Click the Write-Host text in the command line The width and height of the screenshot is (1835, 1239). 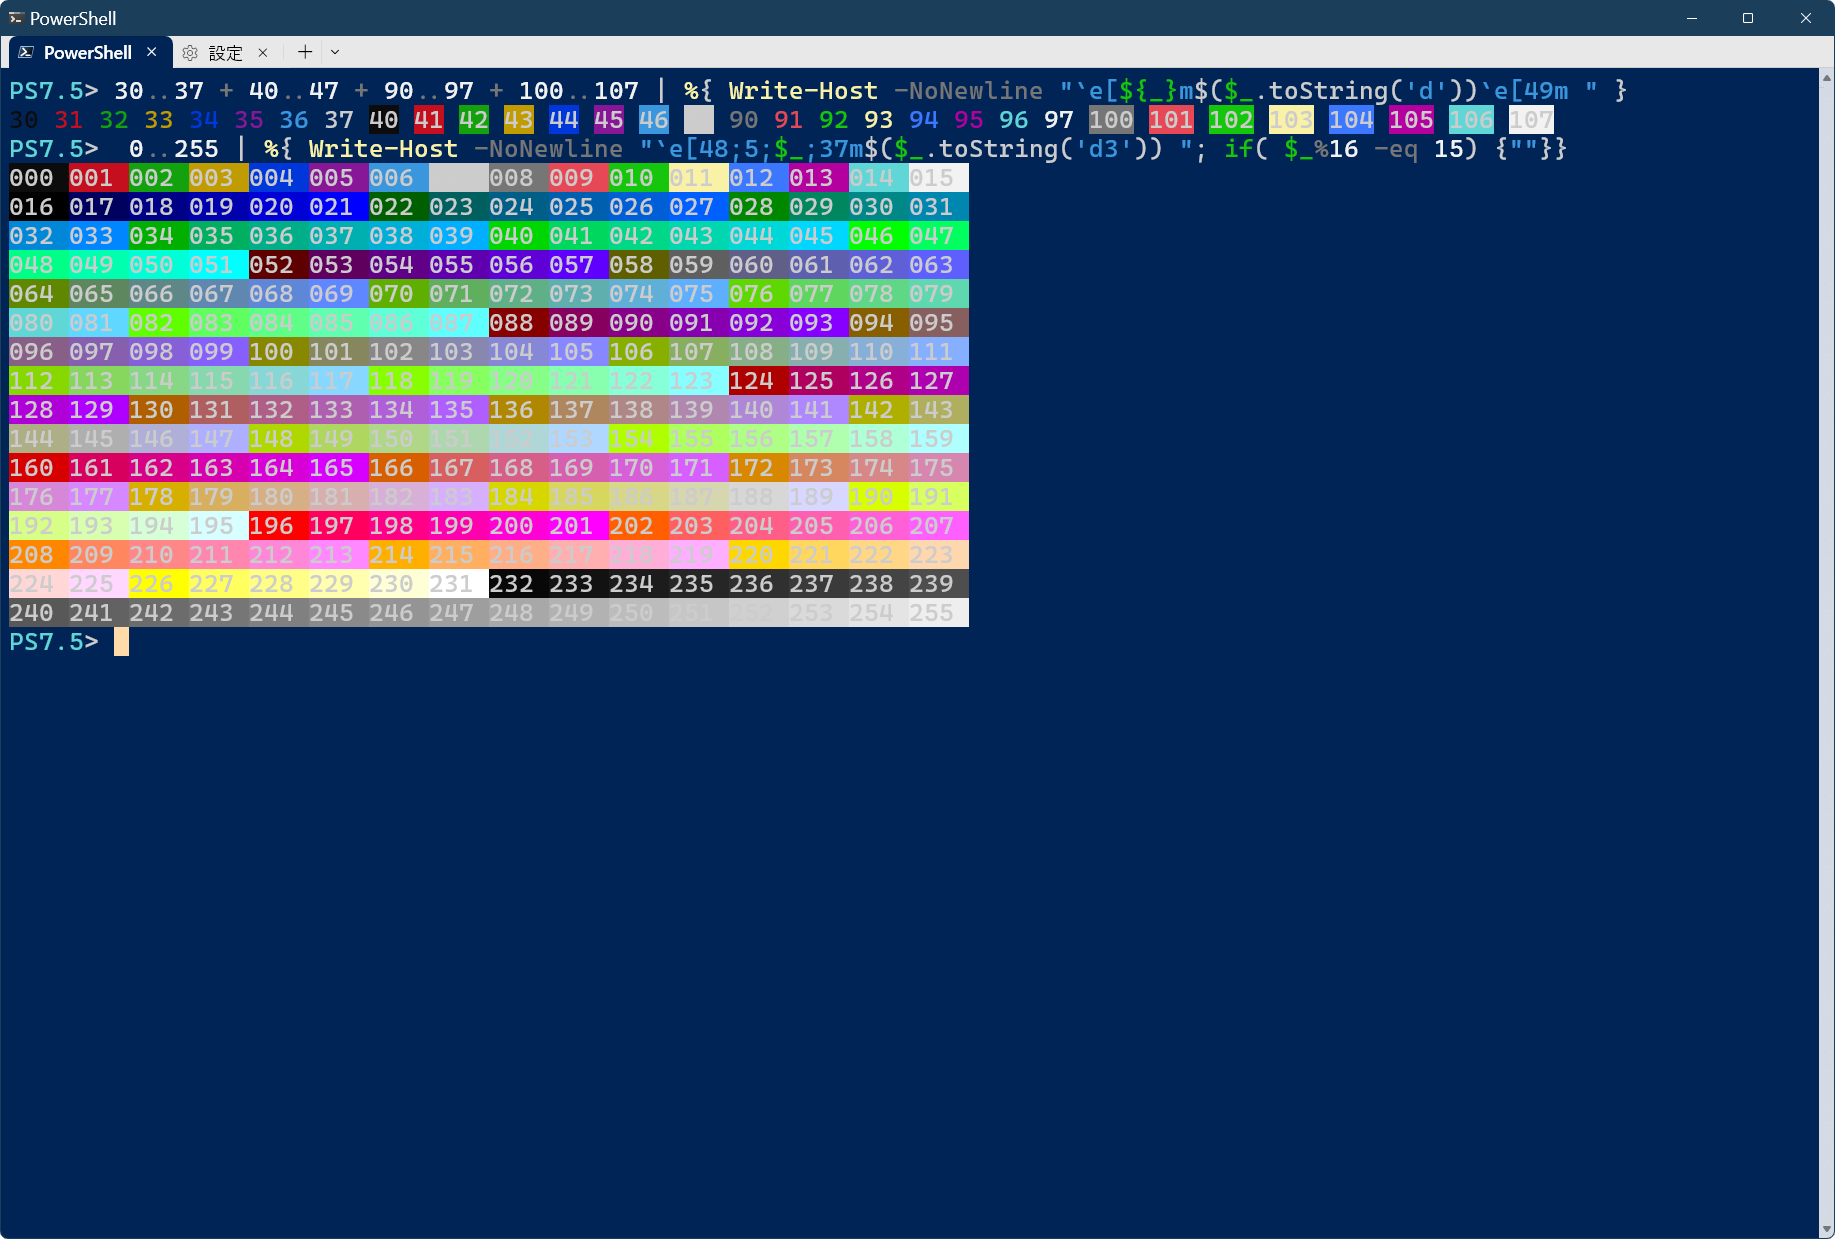[x=802, y=90]
